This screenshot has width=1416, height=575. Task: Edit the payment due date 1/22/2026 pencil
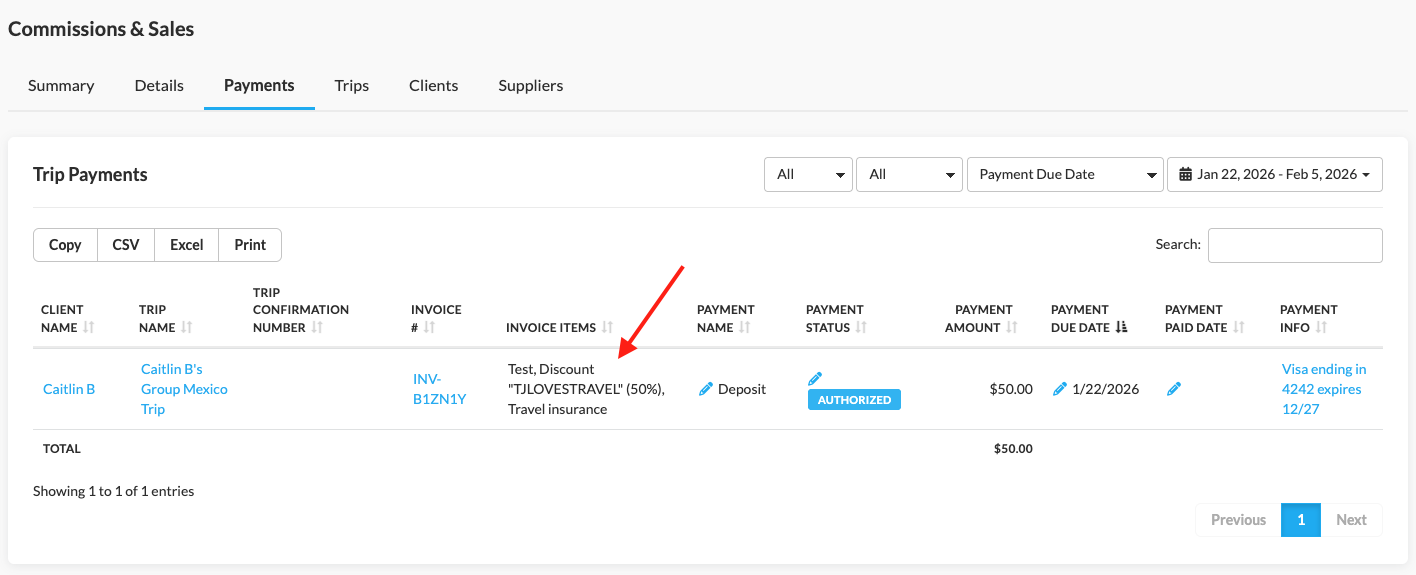[1060, 389]
